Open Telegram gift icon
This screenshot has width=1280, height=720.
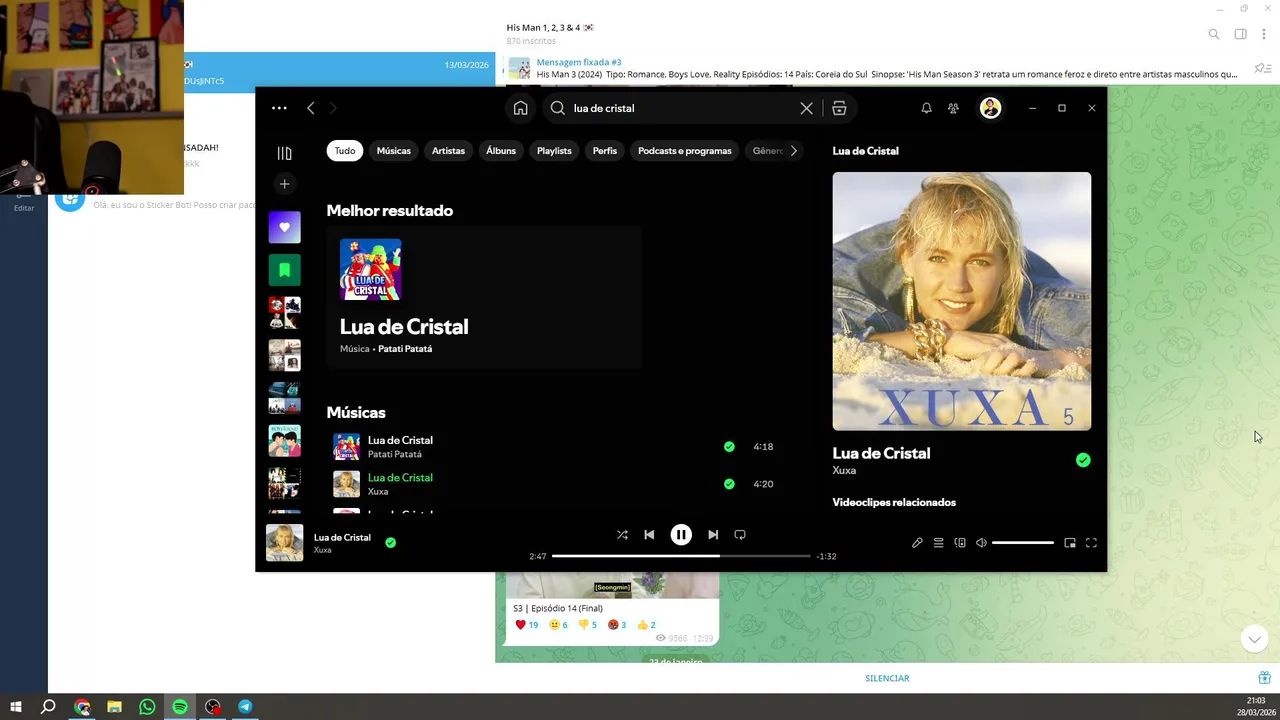(1264, 678)
